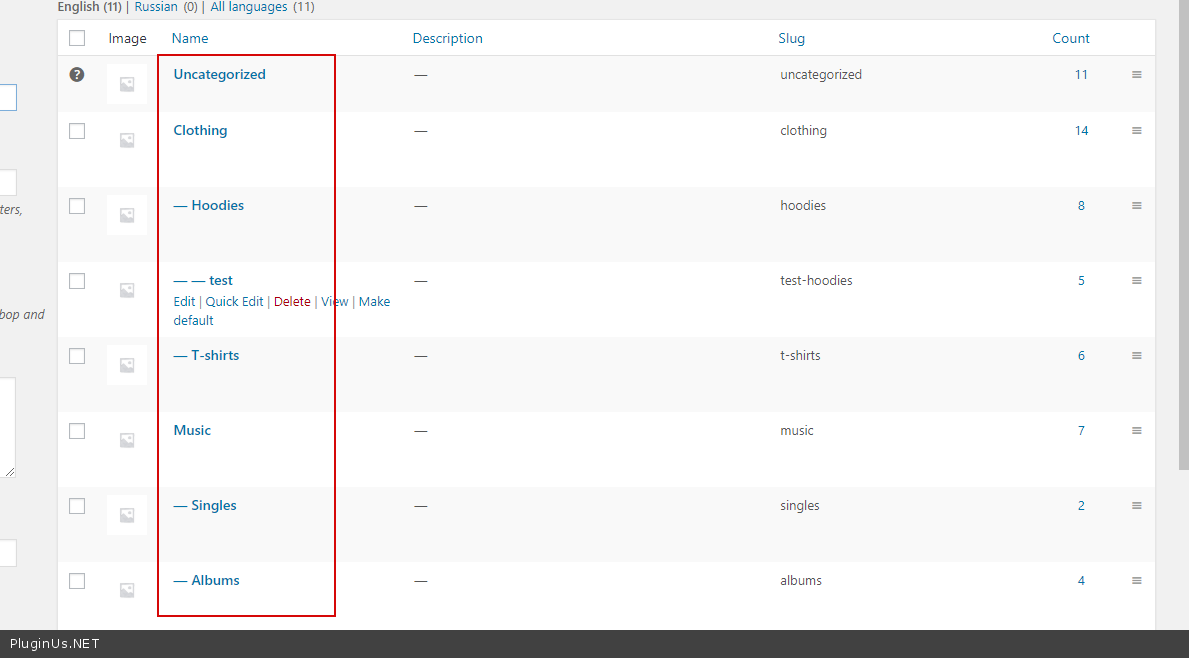This screenshot has width=1189, height=658.
Task: Sort the table by Count column
Action: pos(1070,39)
